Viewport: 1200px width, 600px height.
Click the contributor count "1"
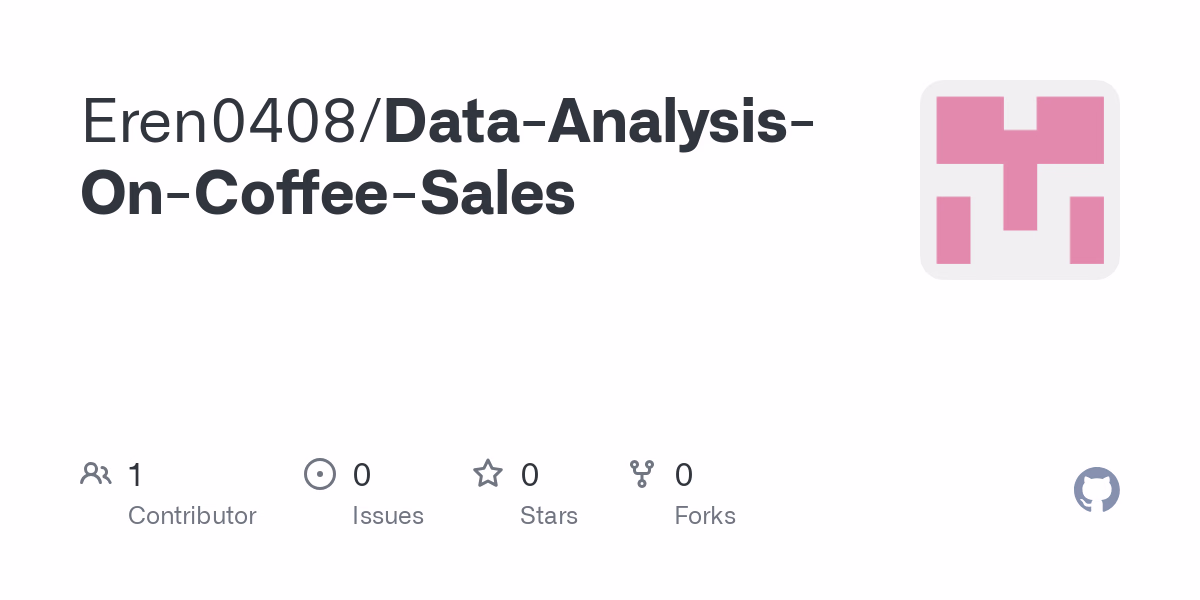(x=135, y=475)
